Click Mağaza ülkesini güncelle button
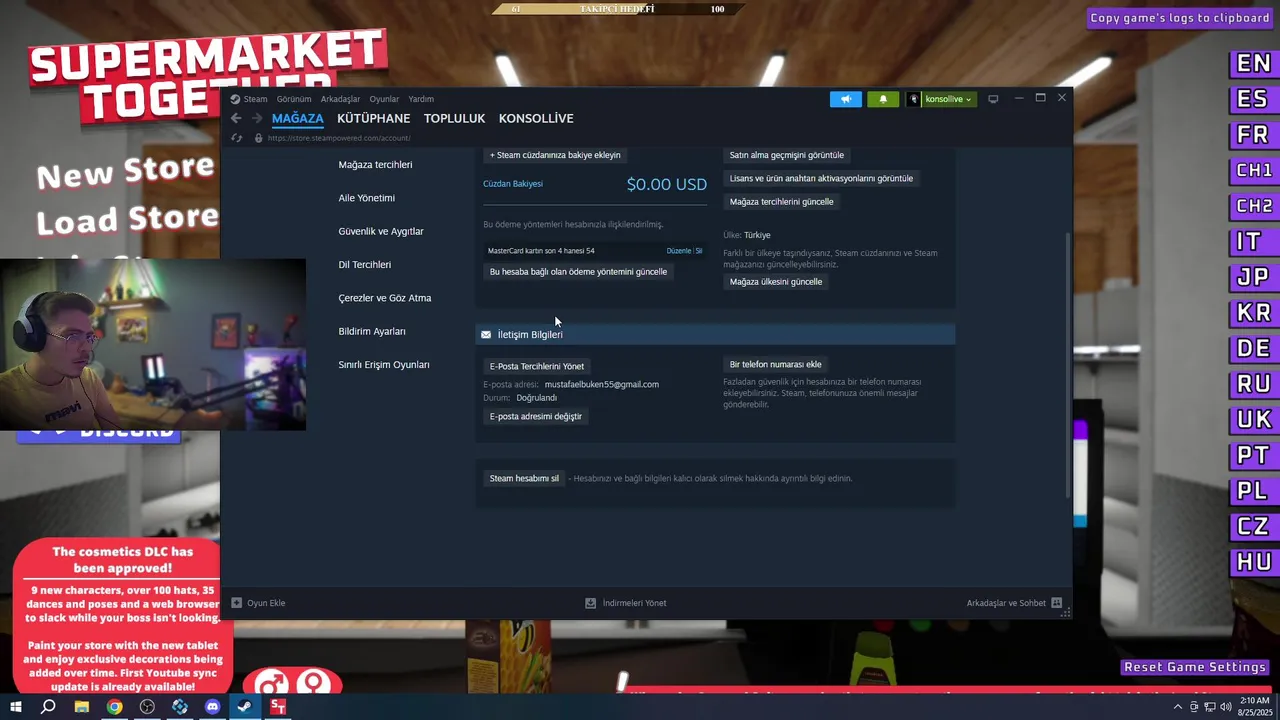The width and height of the screenshot is (1280, 720). (776, 281)
